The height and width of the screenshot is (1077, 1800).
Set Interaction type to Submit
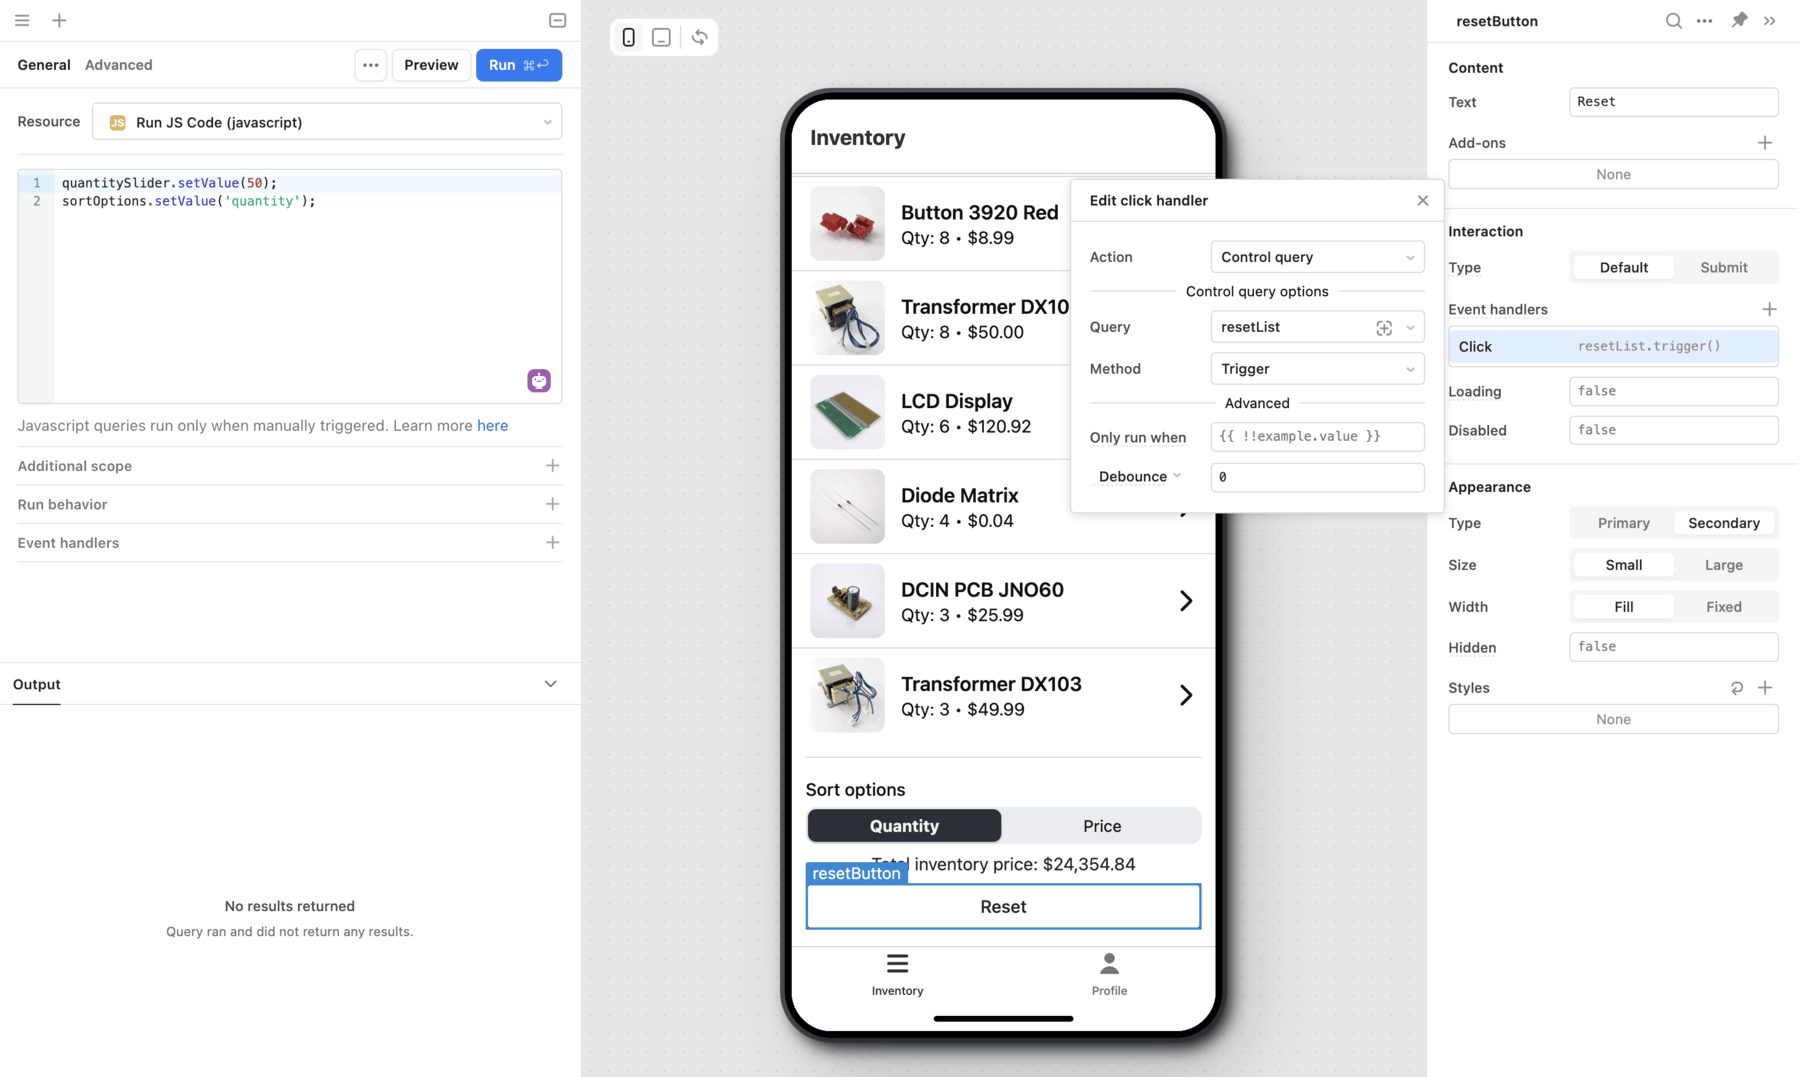pyautogui.click(x=1723, y=267)
